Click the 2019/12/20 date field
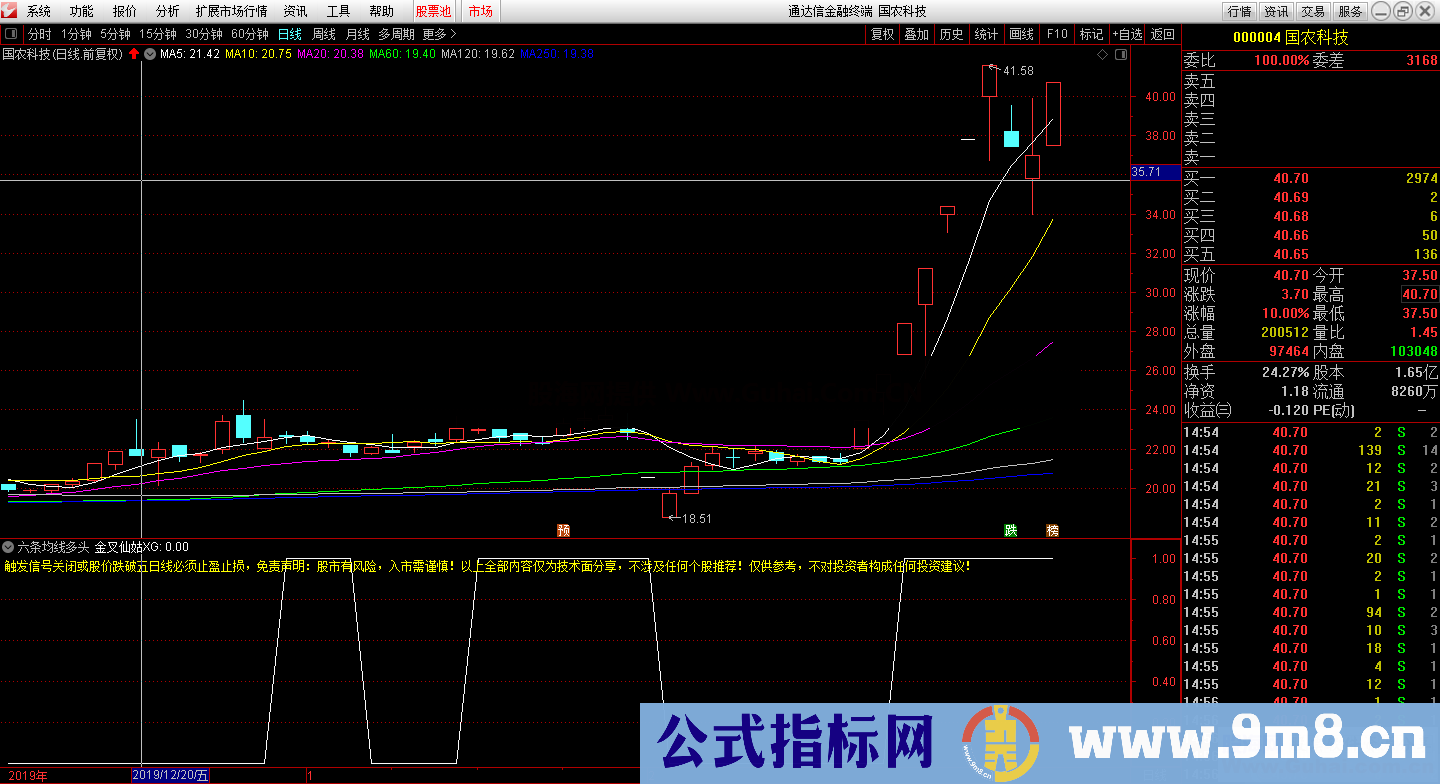Screen dimensions: 1440x784 pyautogui.click(x=168, y=774)
